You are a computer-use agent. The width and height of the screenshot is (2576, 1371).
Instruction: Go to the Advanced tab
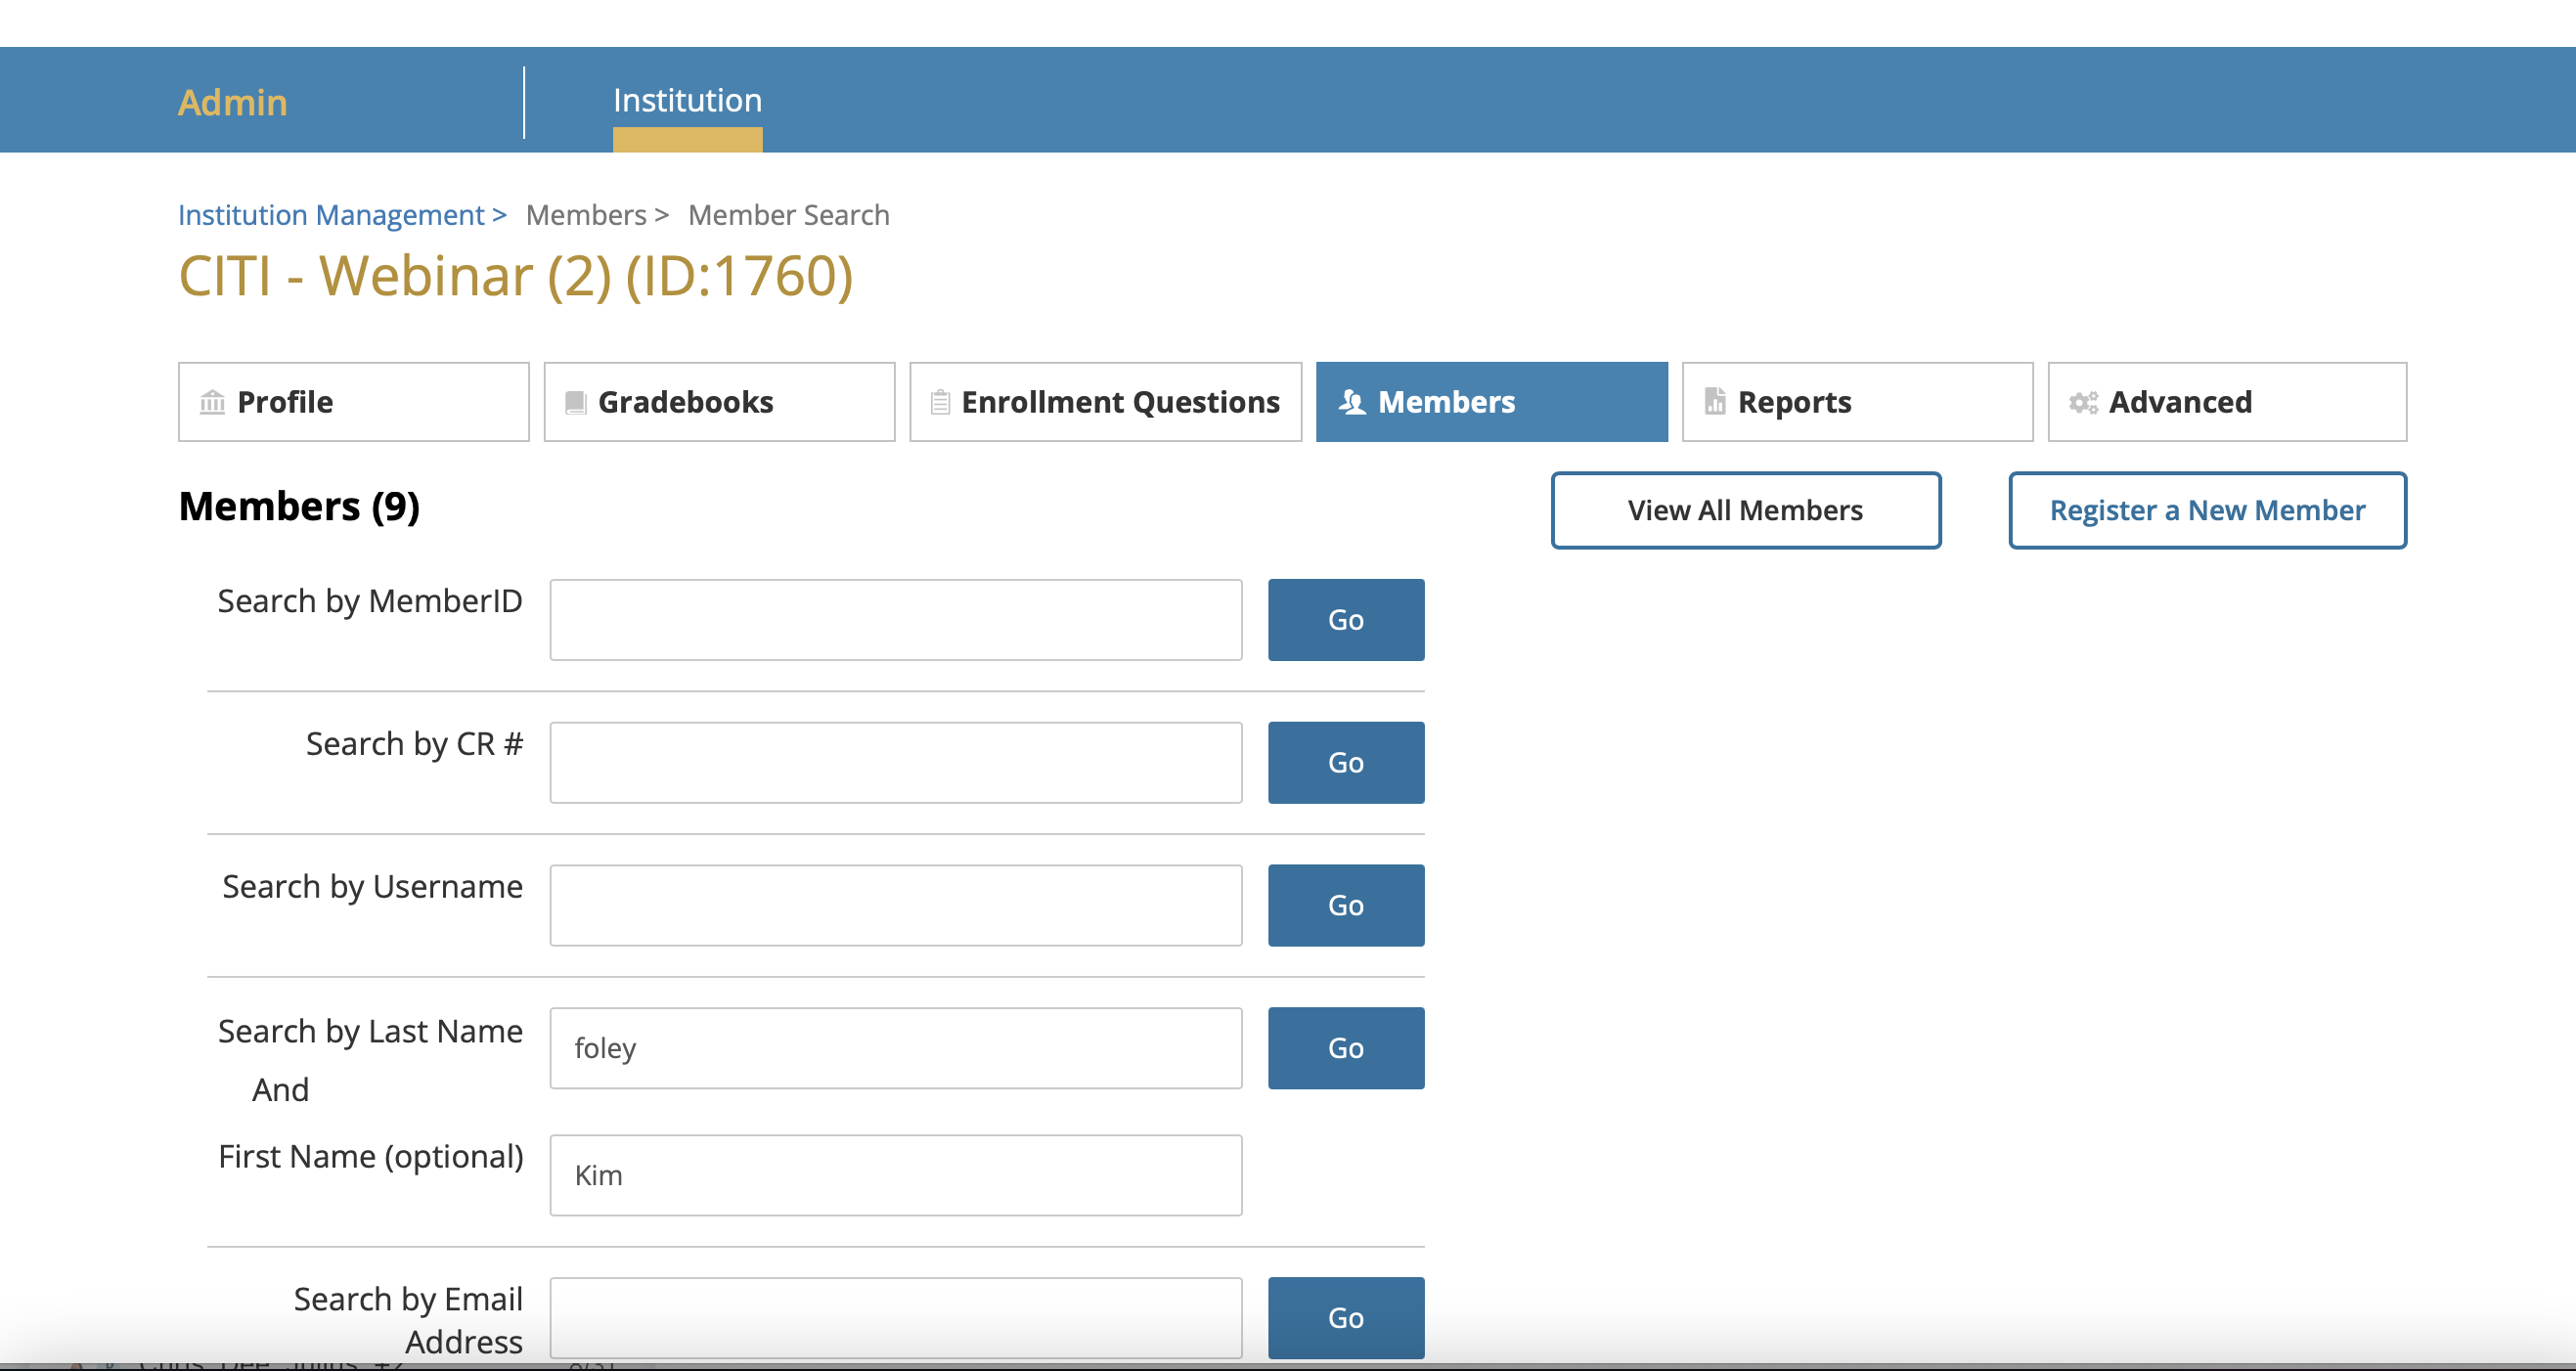[x=2227, y=402]
